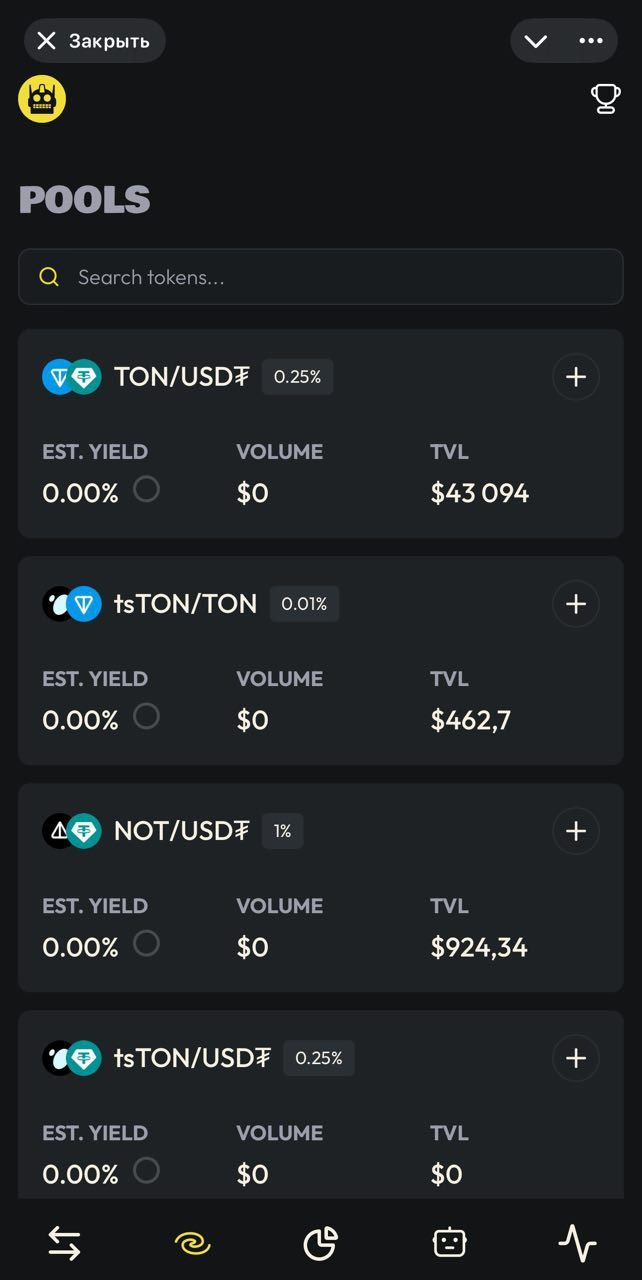The height and width of the screenshot is (1280, 642).
Task: Open the activity pulse icon in bottom navigation
Action: pyautogui.click(x=578, y=1242)
